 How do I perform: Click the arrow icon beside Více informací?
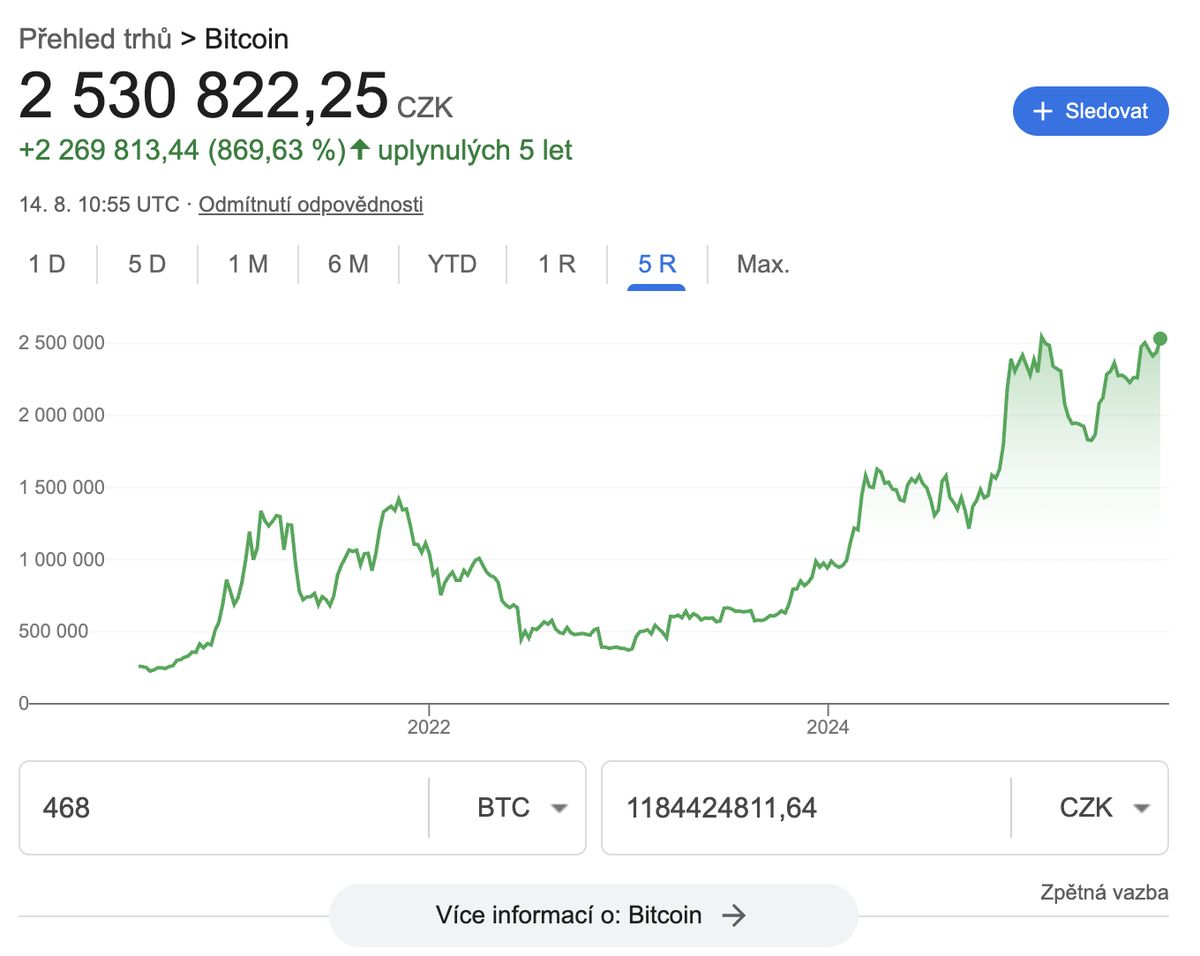734,915
